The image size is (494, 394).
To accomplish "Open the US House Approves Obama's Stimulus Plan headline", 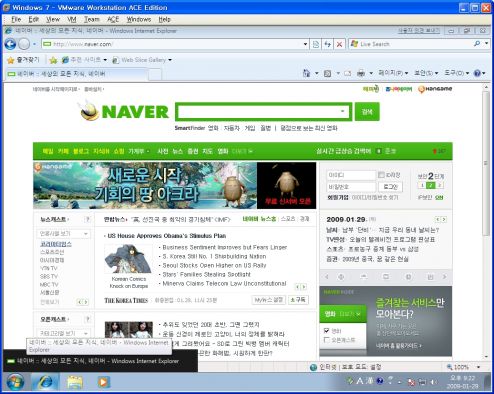I will click(167, 236).
